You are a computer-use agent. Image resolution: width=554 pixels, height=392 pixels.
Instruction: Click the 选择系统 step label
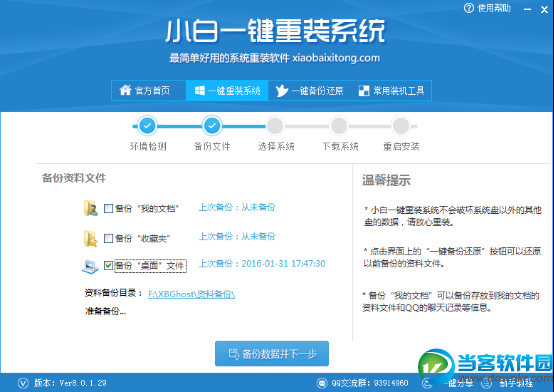tap(276, 146)
